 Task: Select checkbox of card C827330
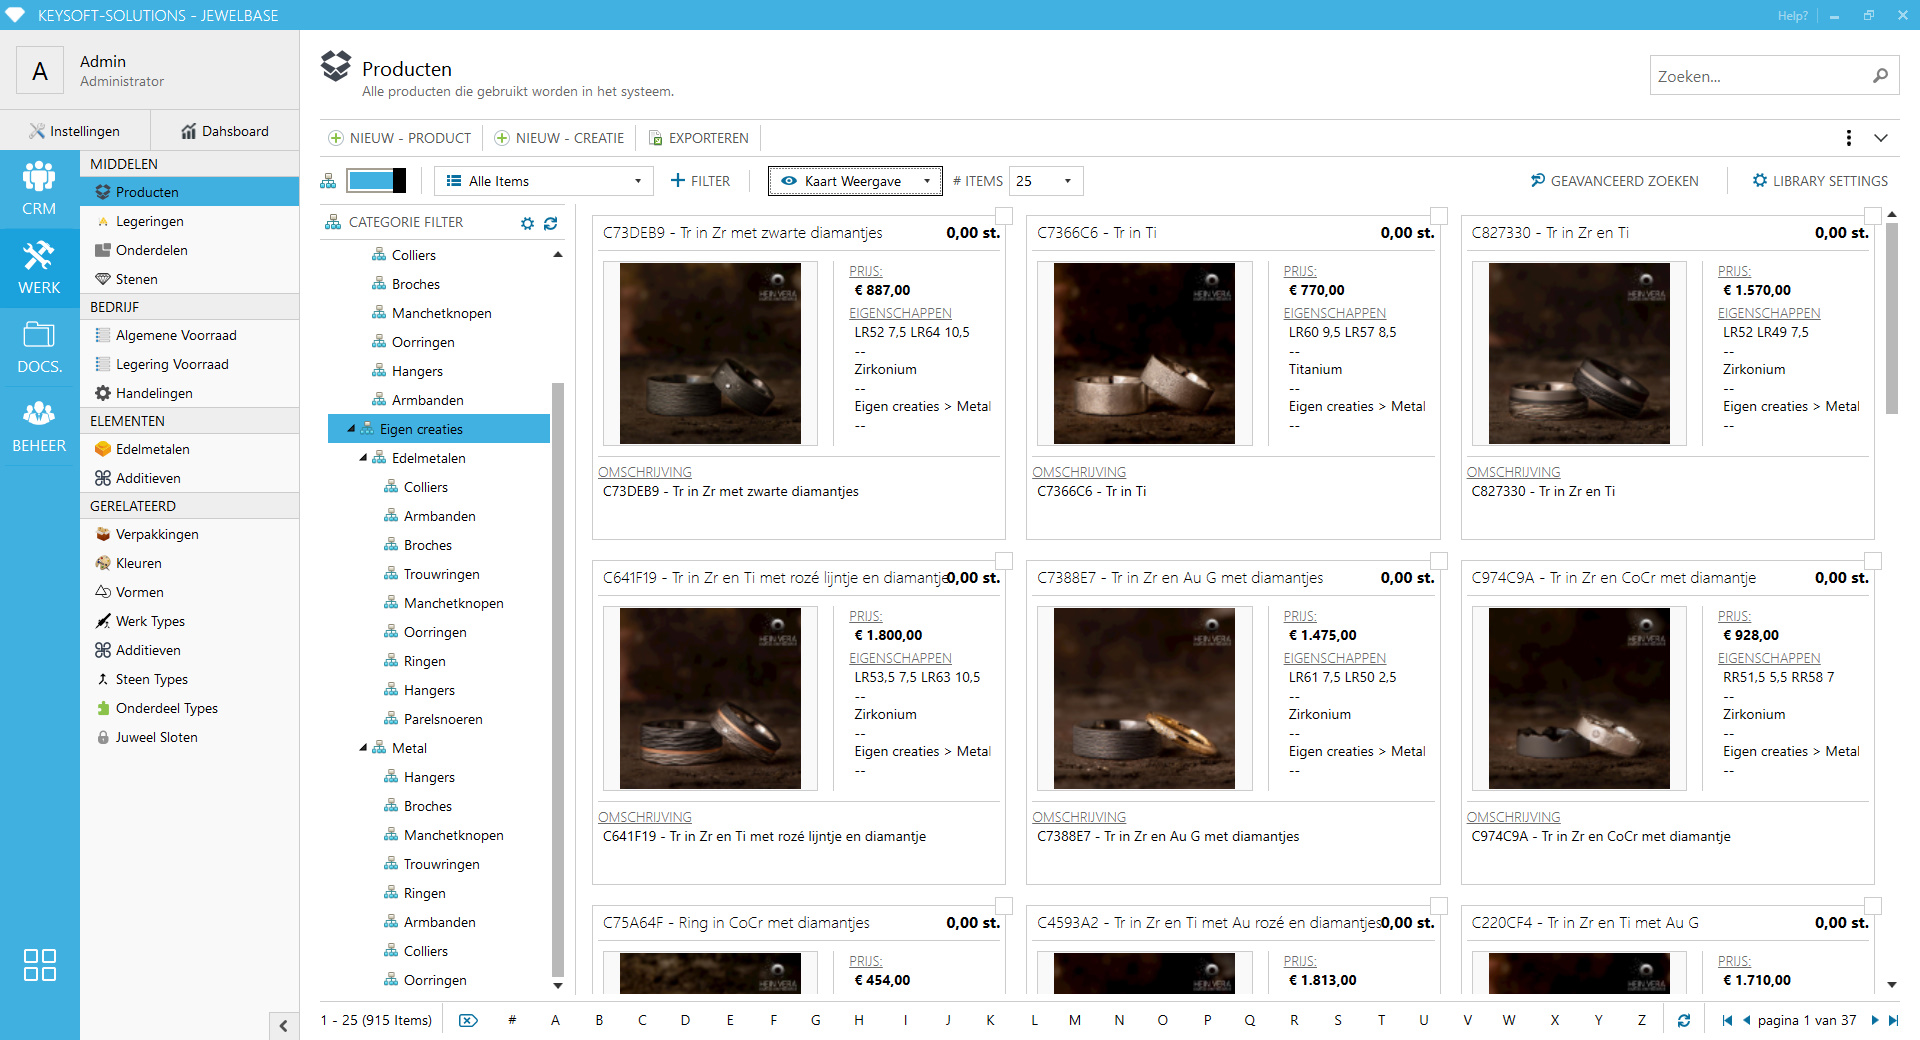(1873, 216)
